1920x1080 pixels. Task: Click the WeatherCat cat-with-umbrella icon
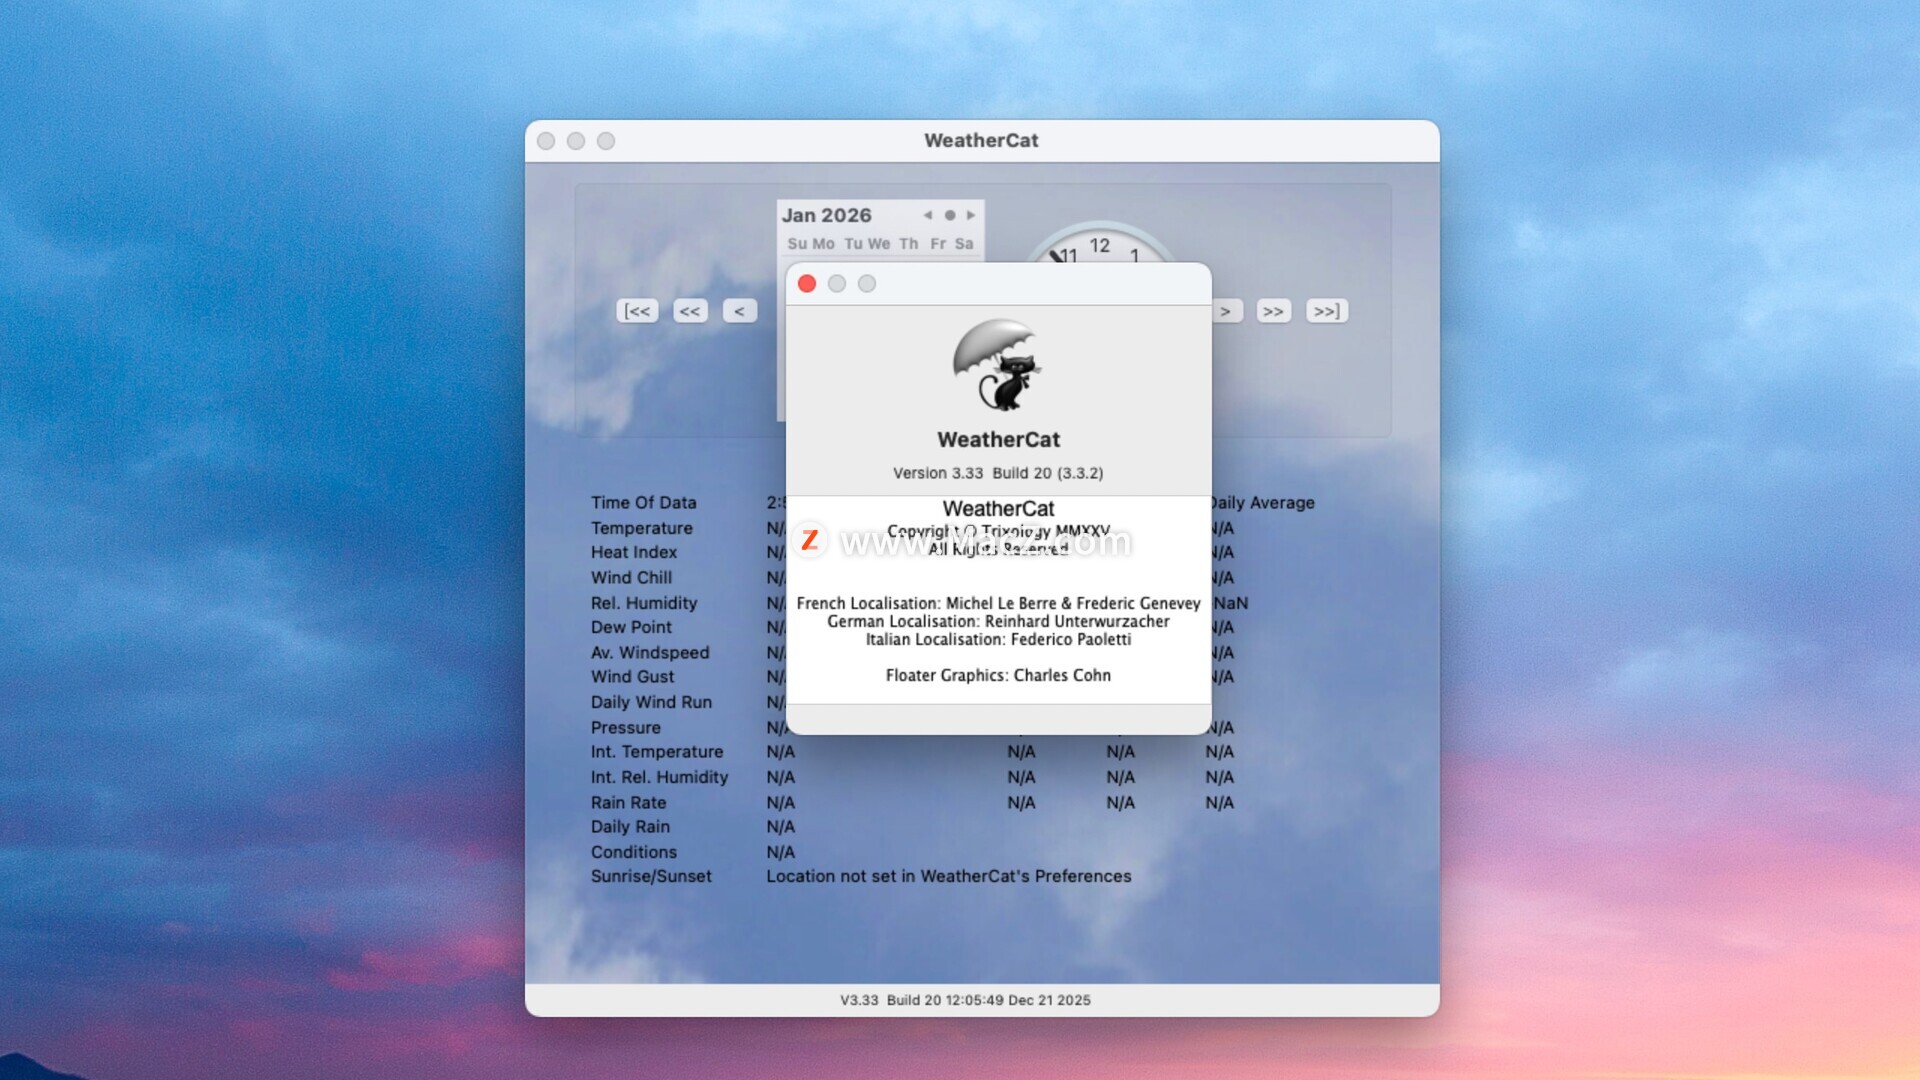point(997,366)
